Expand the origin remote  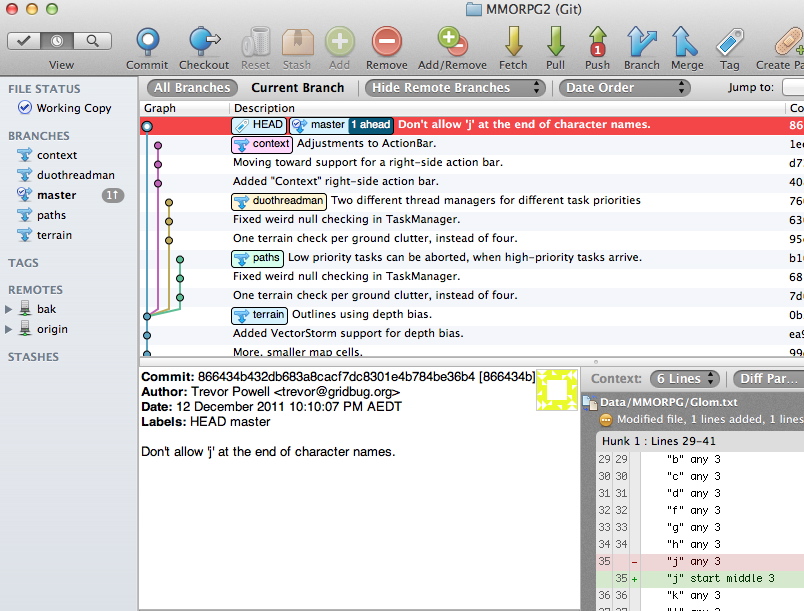[x=8, y=329]
